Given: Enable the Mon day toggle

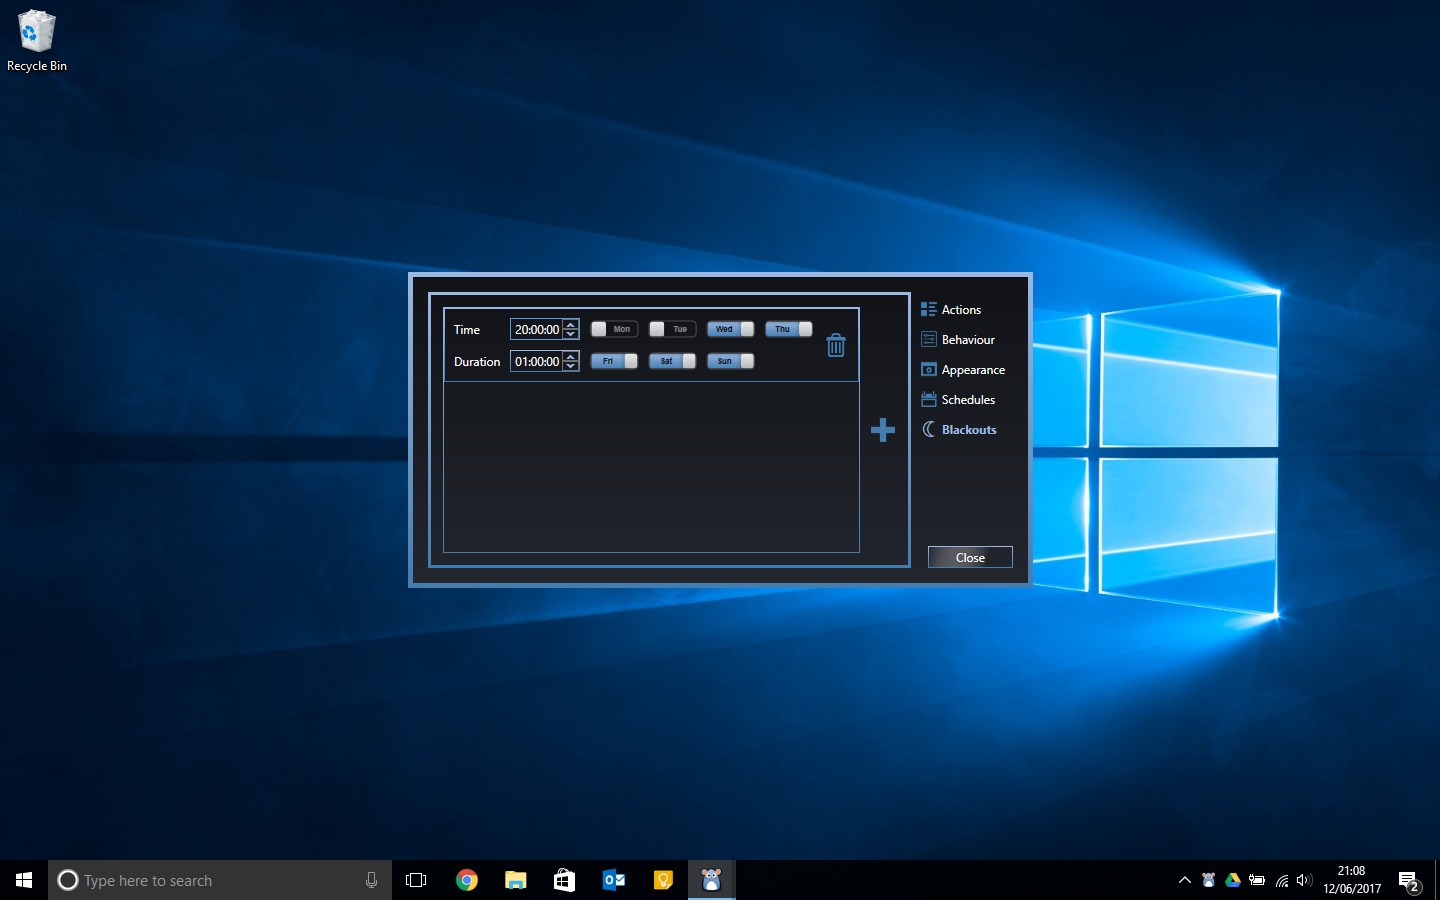Looking at the screenshot, I should pos(614,328).
